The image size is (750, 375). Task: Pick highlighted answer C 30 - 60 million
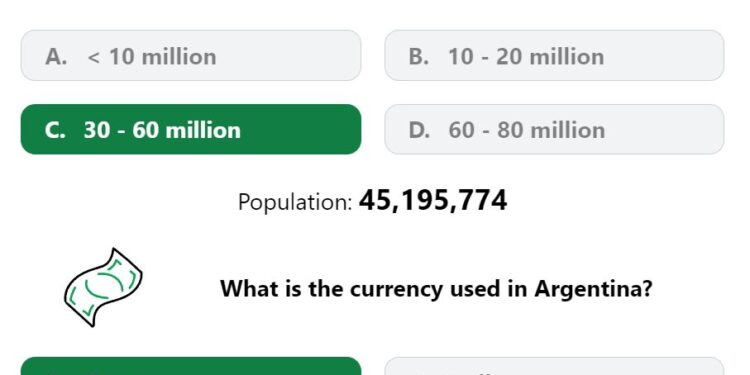tap(191, 129)
